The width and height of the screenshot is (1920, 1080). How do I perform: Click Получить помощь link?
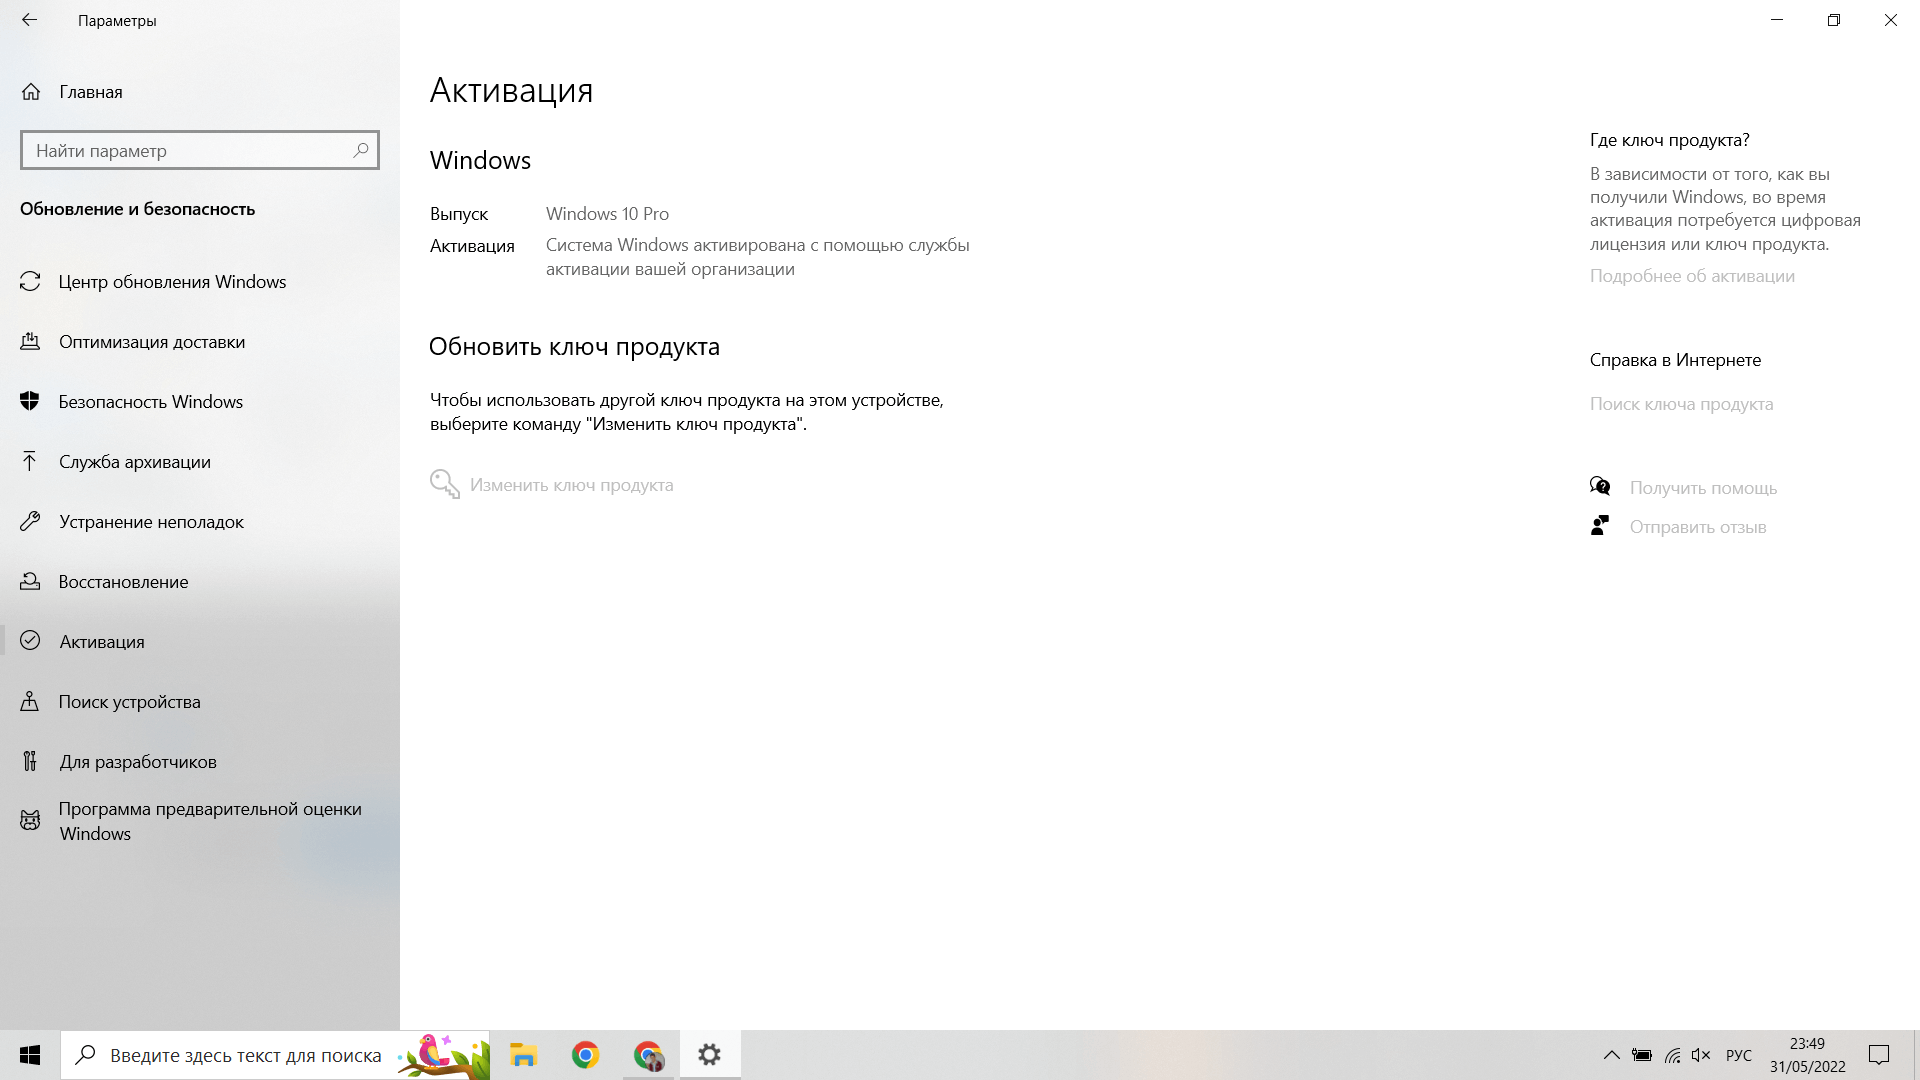[x=1703, y=488]
